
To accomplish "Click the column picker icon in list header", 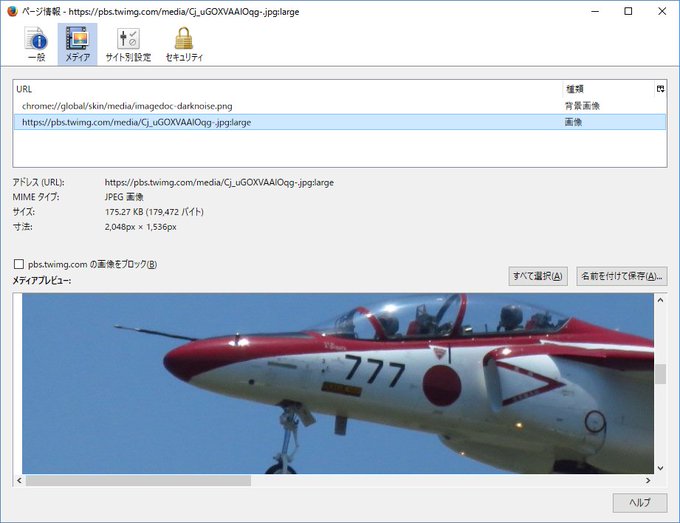I will pos(660,89).
